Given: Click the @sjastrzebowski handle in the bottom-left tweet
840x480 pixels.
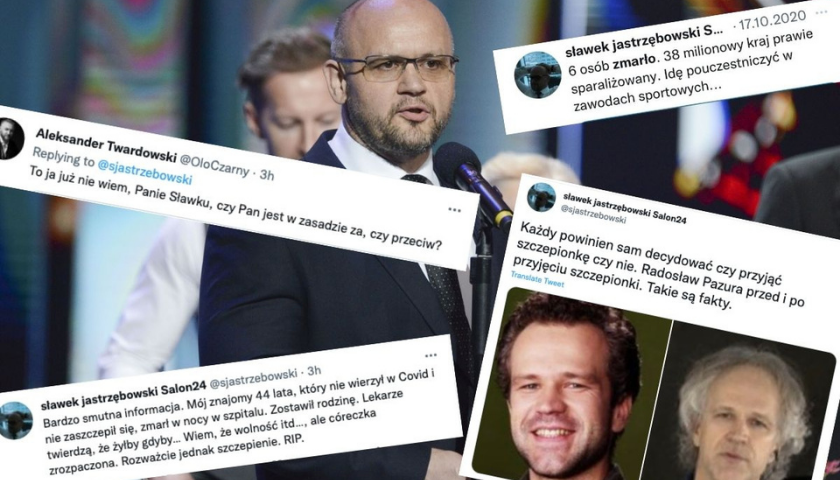Looking at the screenshot, I should (253, 380).
